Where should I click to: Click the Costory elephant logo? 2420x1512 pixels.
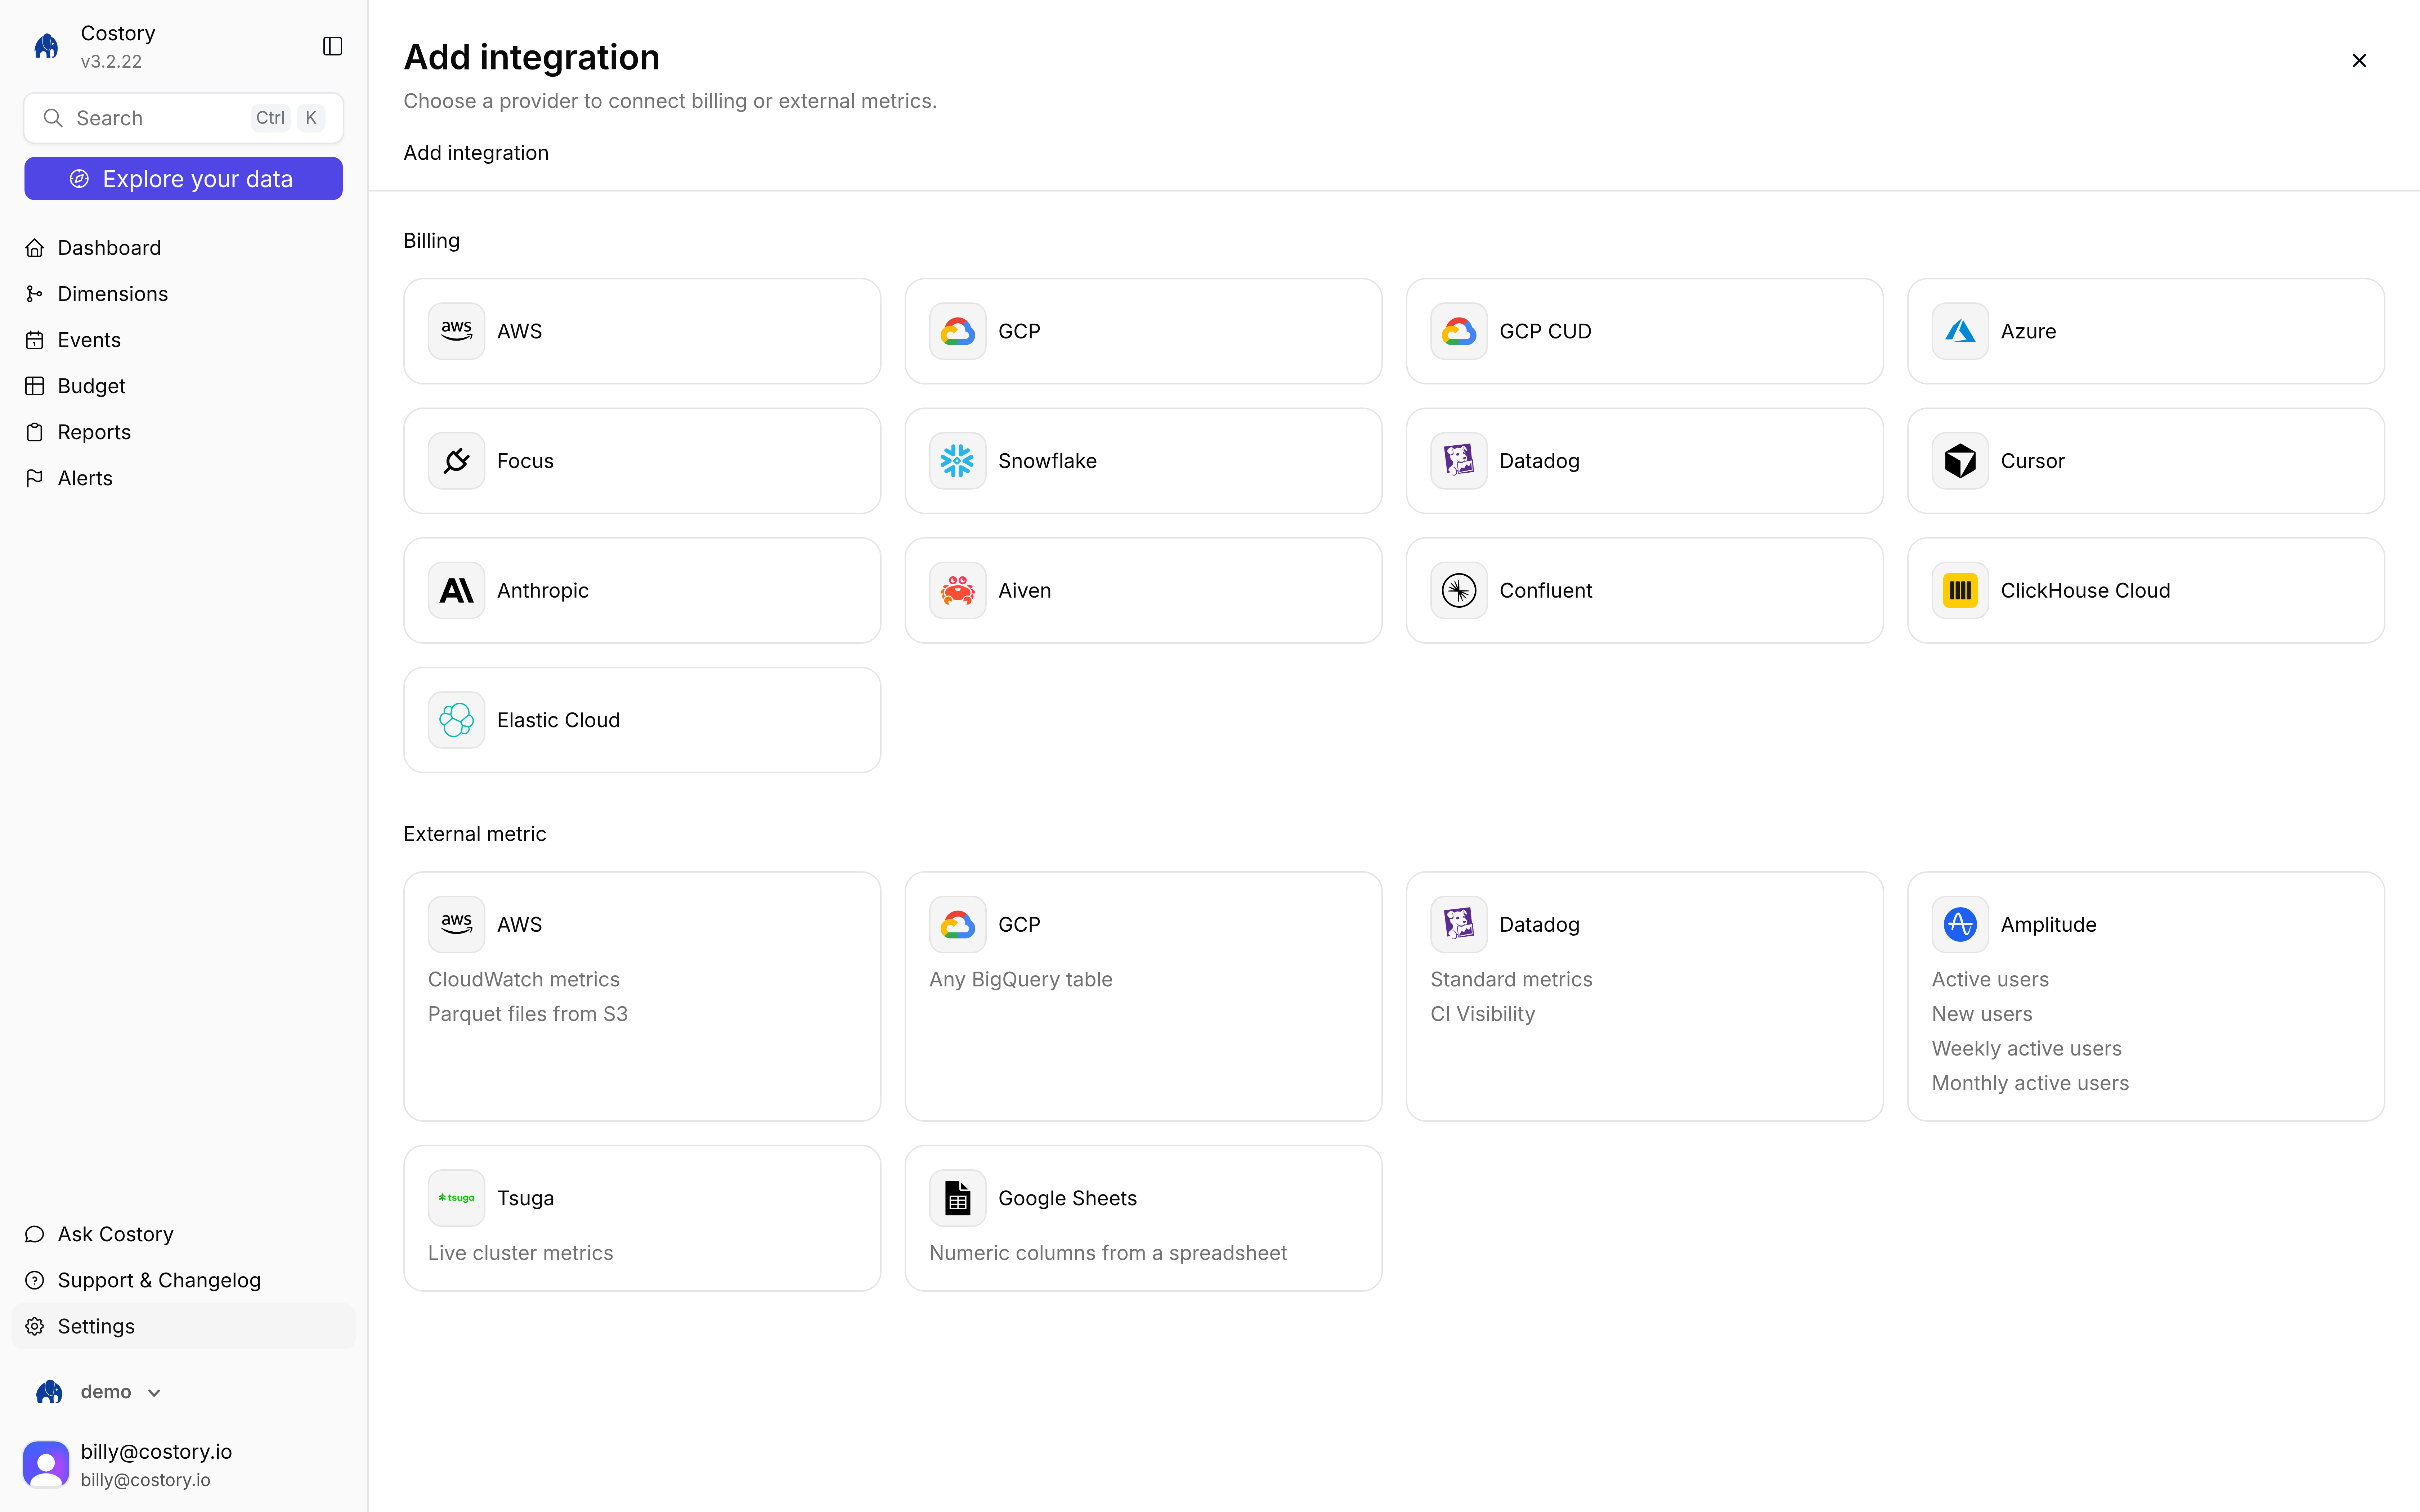[46, 46]
